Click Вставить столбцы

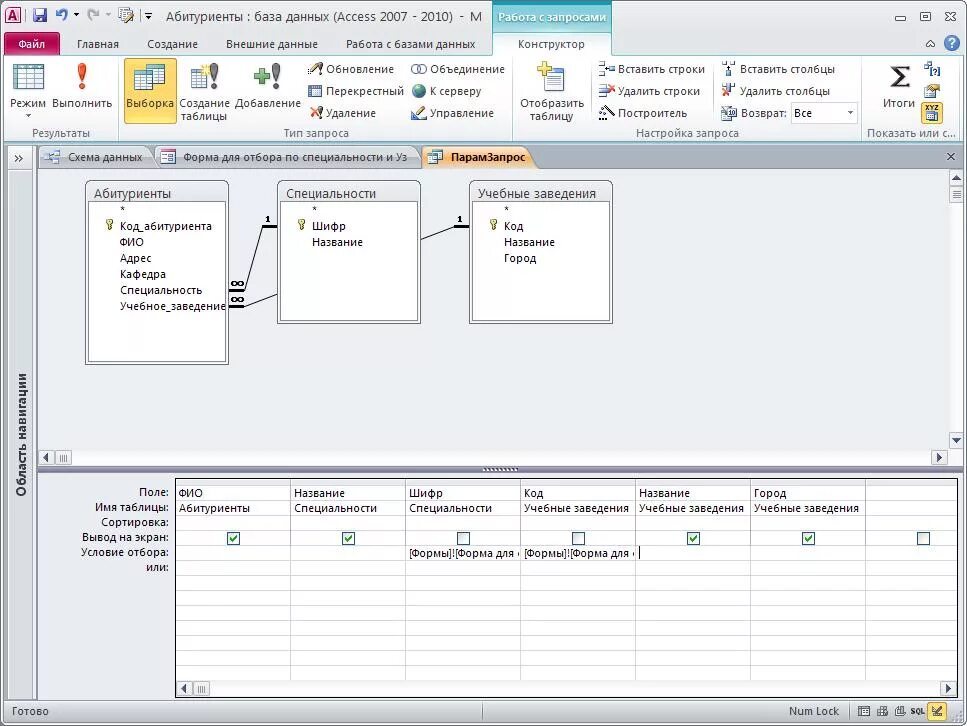pos(778,69)
